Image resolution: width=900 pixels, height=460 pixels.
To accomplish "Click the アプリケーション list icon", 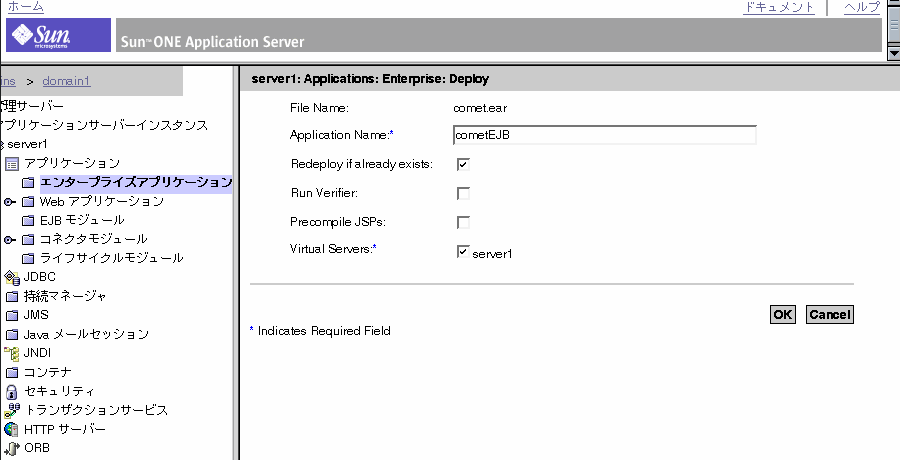I will coord(12,164).
